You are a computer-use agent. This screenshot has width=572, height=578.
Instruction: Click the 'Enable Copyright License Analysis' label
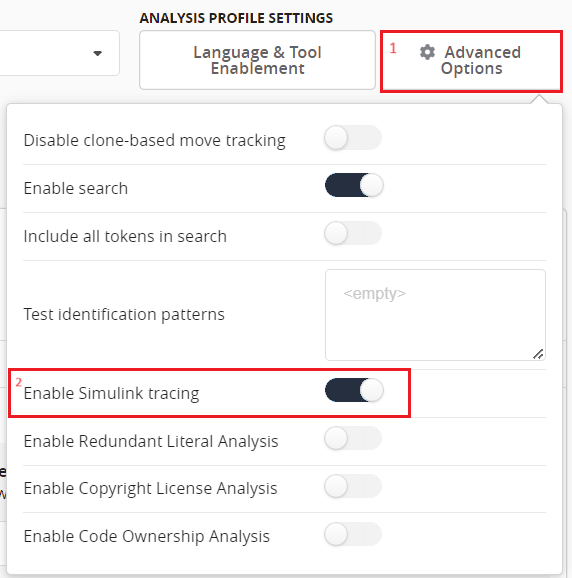tap(150, 488)
